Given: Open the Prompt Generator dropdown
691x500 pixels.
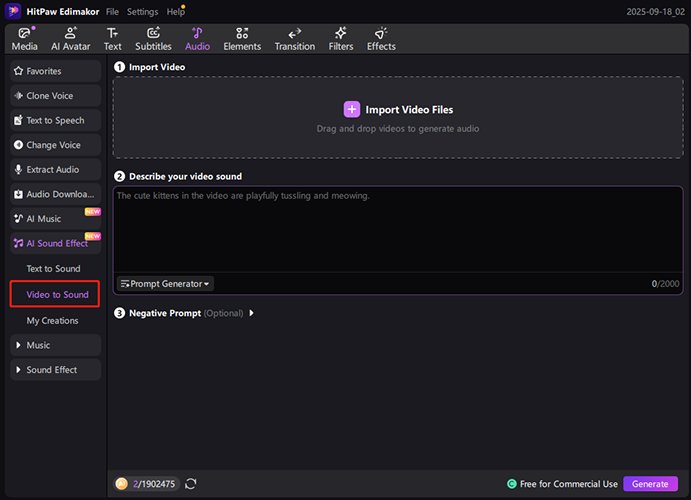Looking at the screenshot, I should pos(166,284).
